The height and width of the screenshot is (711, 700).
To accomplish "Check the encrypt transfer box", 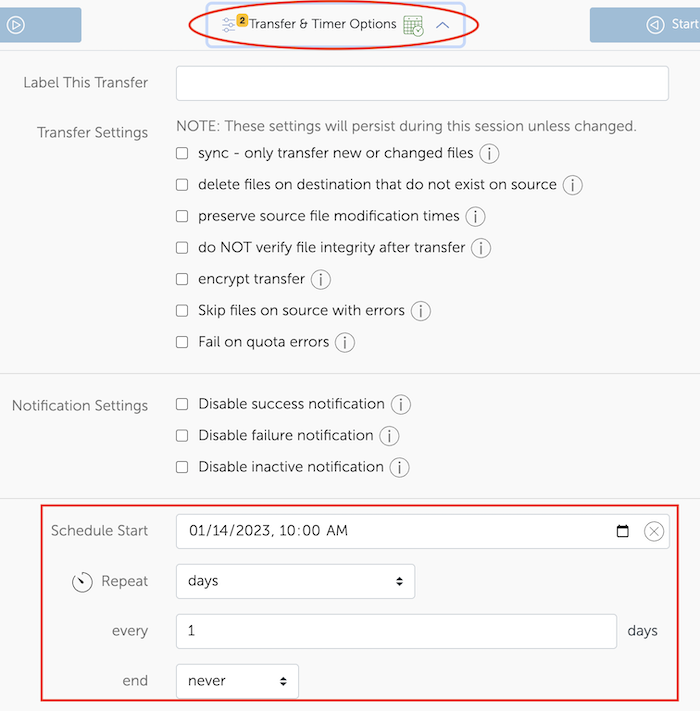I will (182, 279).
